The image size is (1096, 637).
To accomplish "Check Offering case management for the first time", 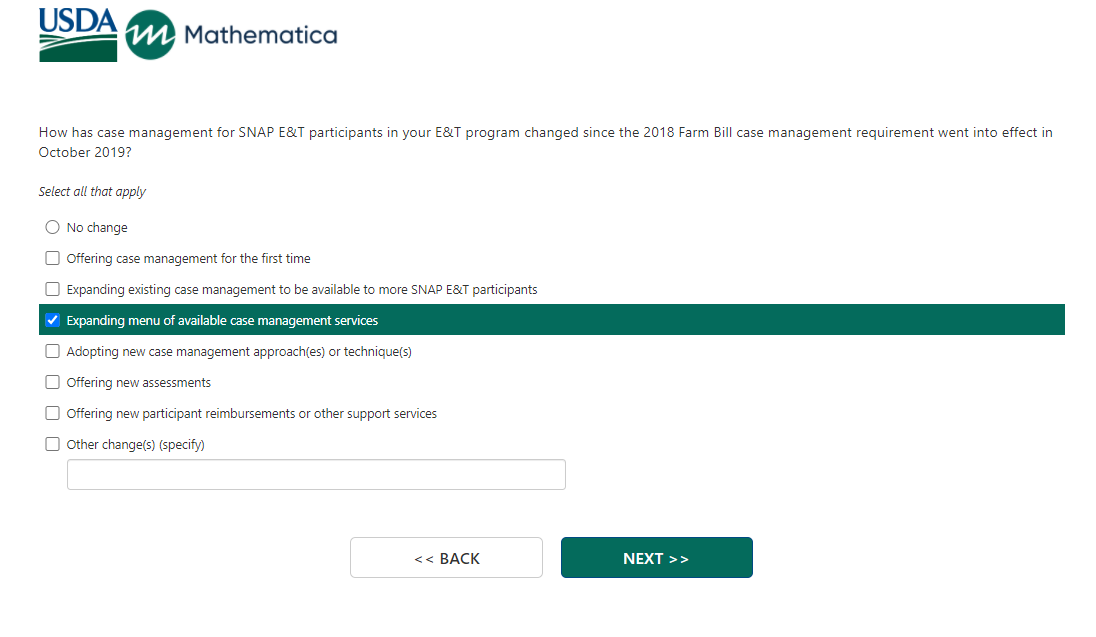I will [53, 258].
